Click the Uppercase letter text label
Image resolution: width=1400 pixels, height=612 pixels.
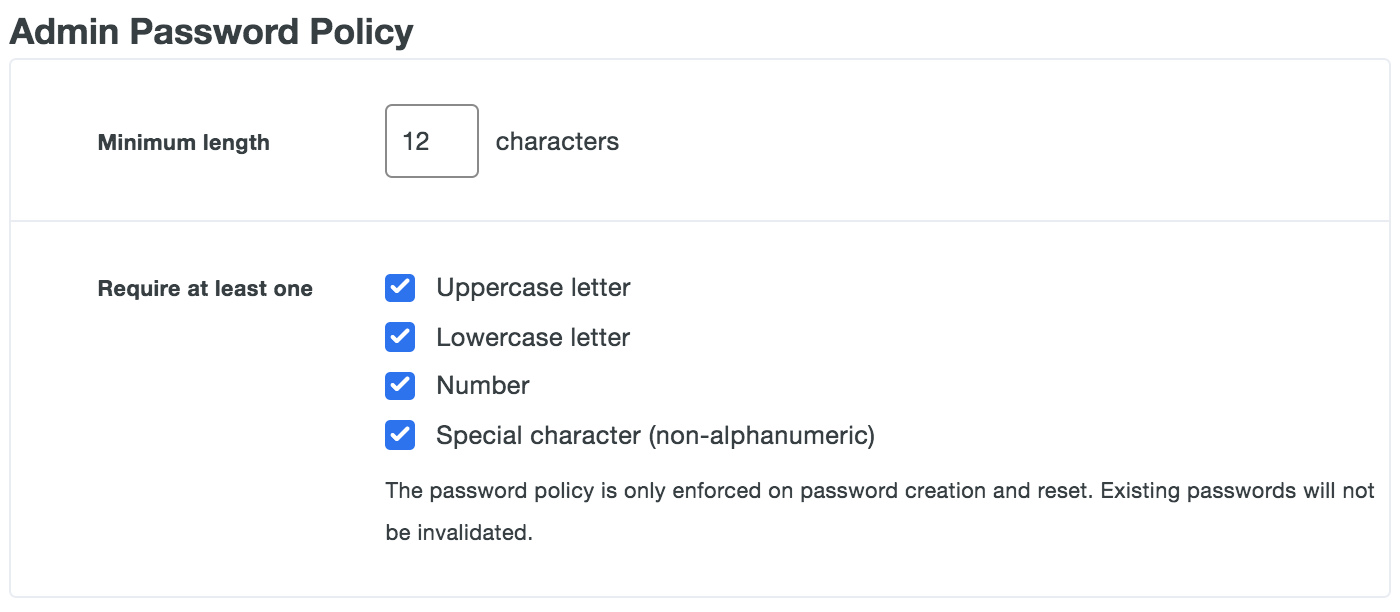click(532, 288)
